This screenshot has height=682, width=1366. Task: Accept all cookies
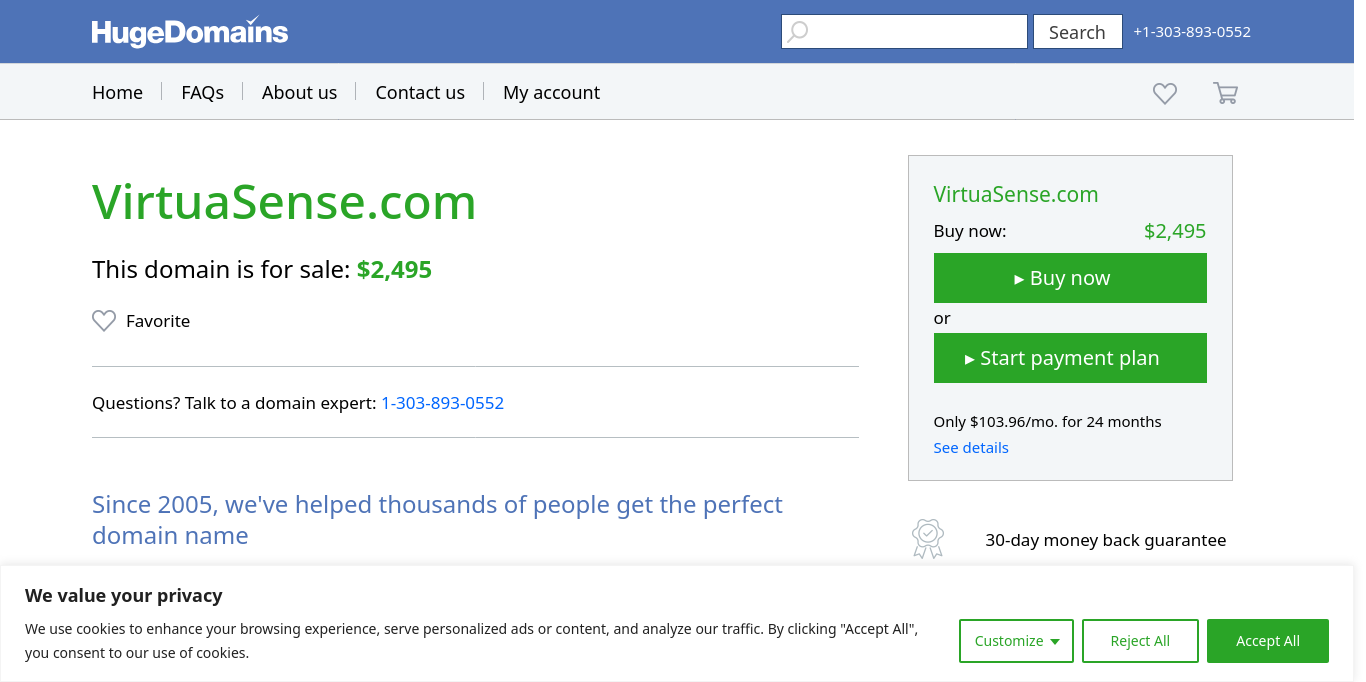click(1268, 641)
